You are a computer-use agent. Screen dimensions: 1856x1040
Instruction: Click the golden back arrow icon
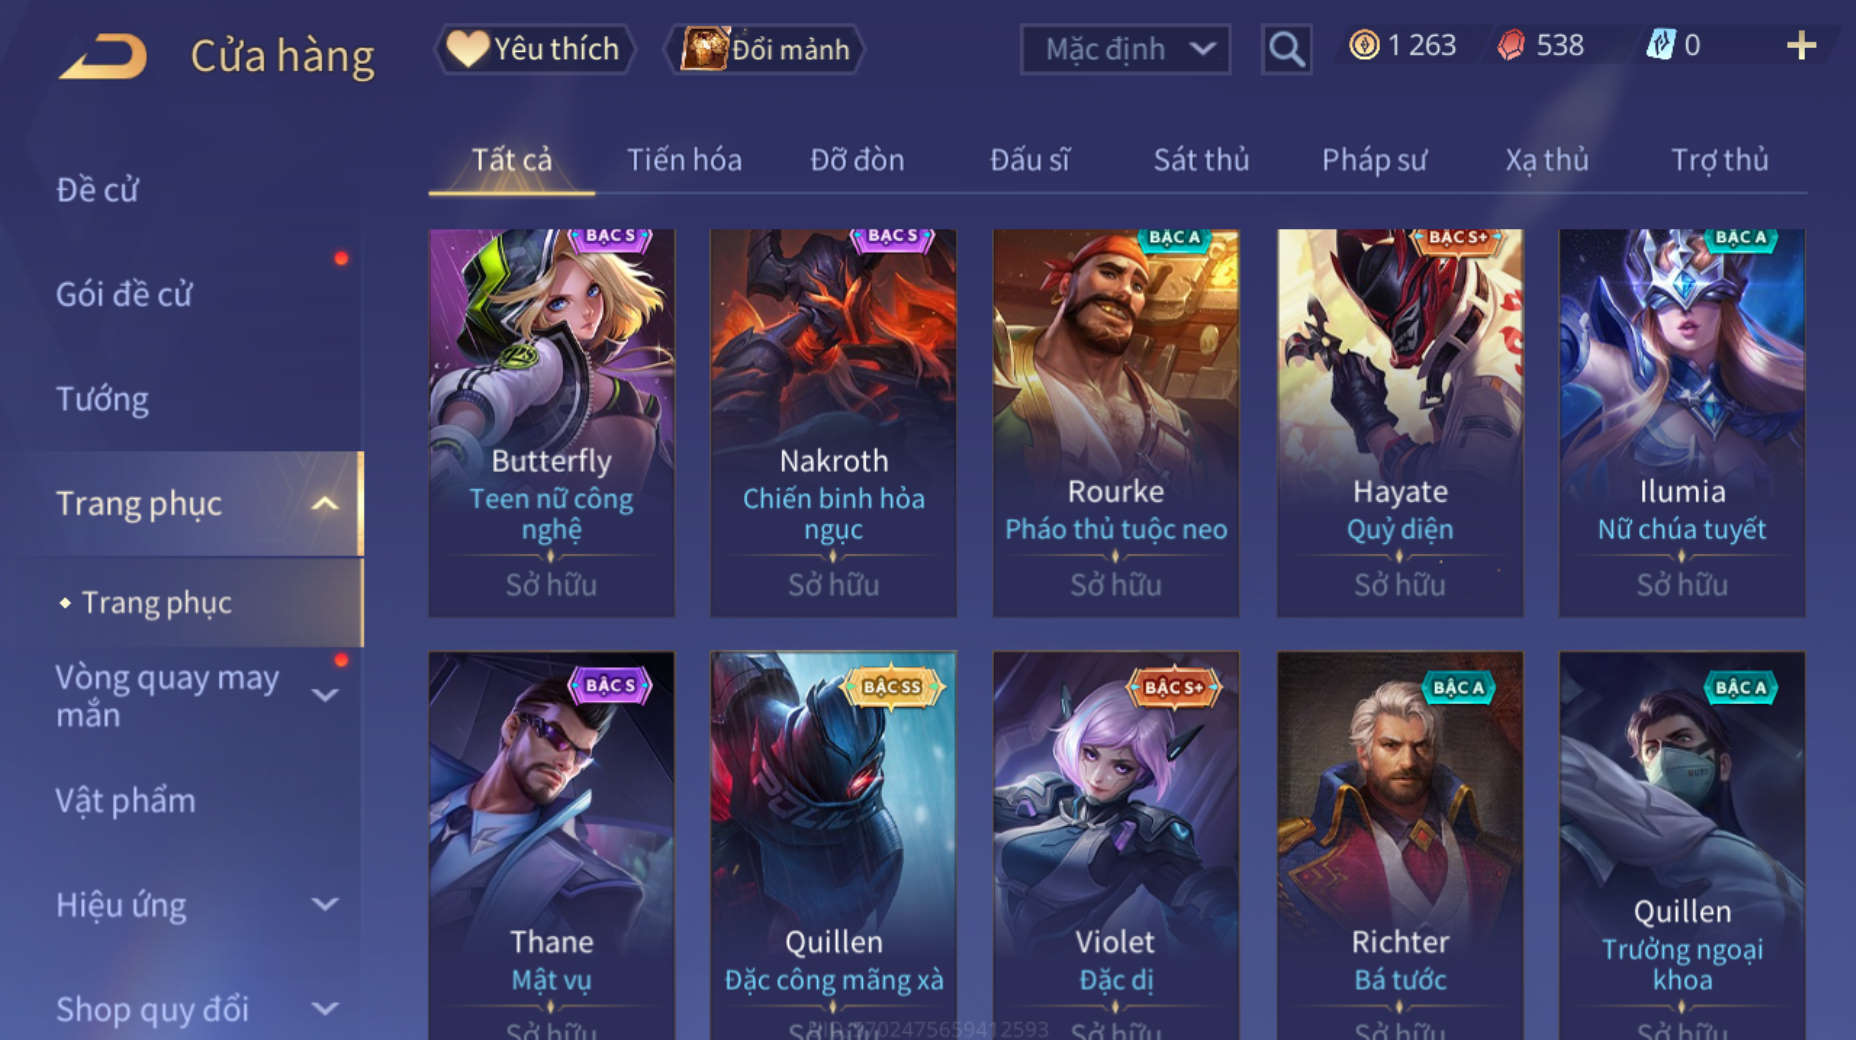click(103, 55)
